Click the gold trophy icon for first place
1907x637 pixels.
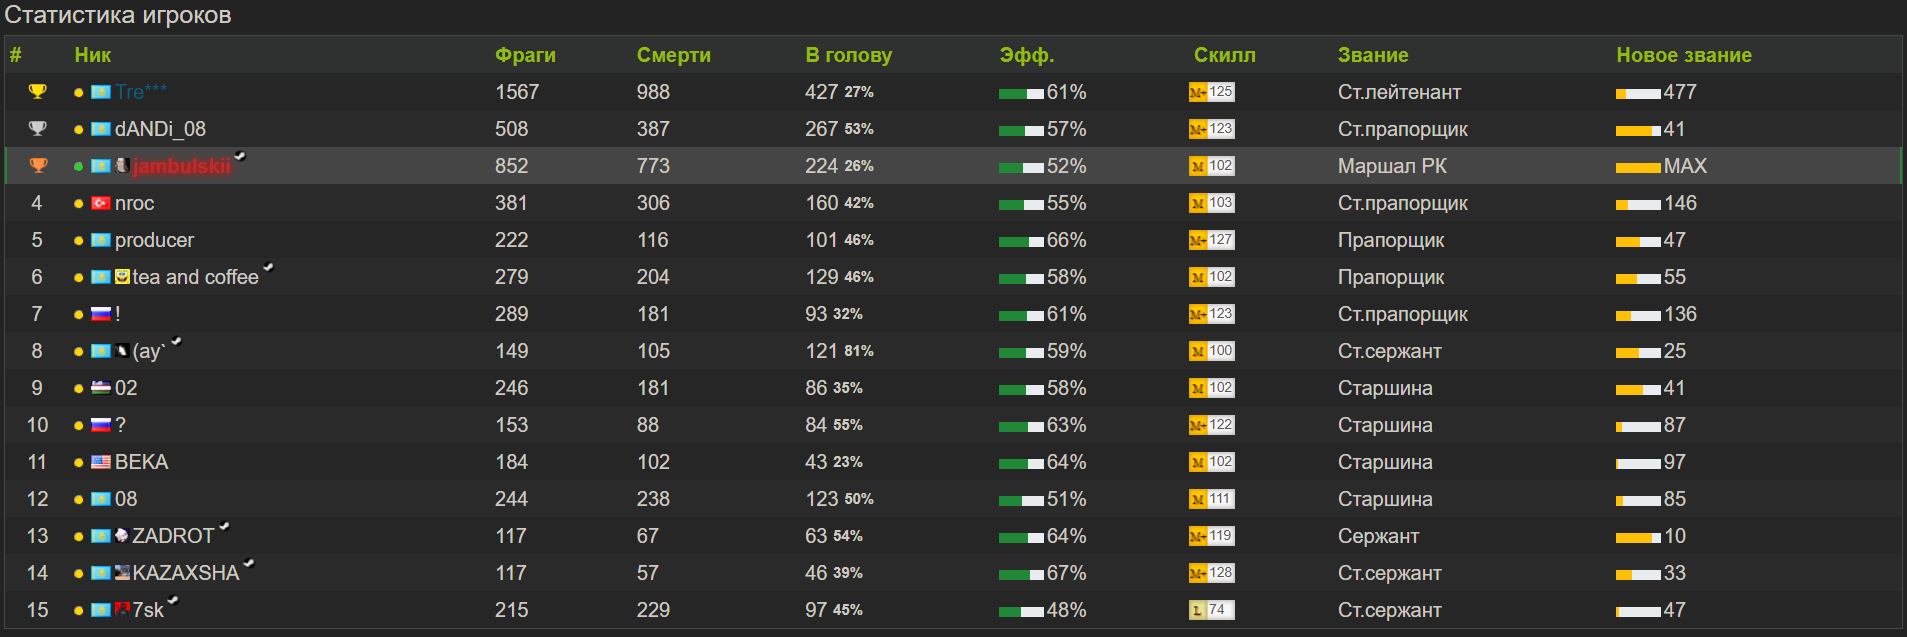[37, 92]
